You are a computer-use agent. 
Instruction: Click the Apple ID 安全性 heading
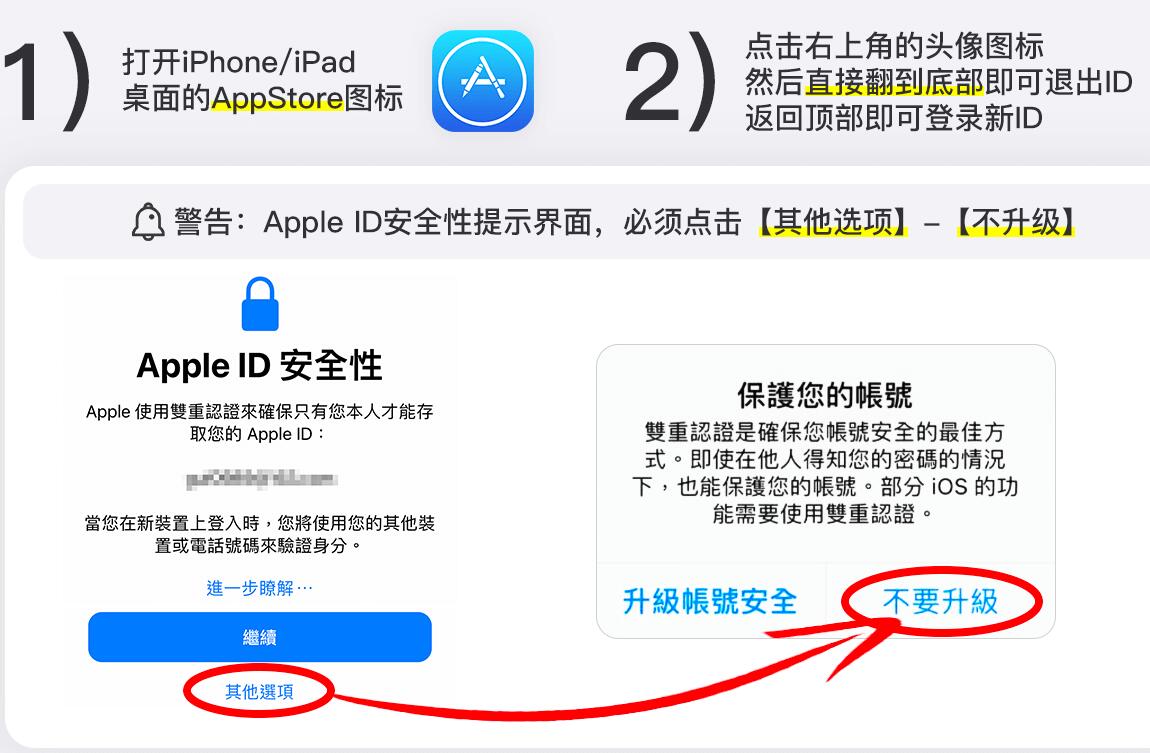tap(260, 365)
